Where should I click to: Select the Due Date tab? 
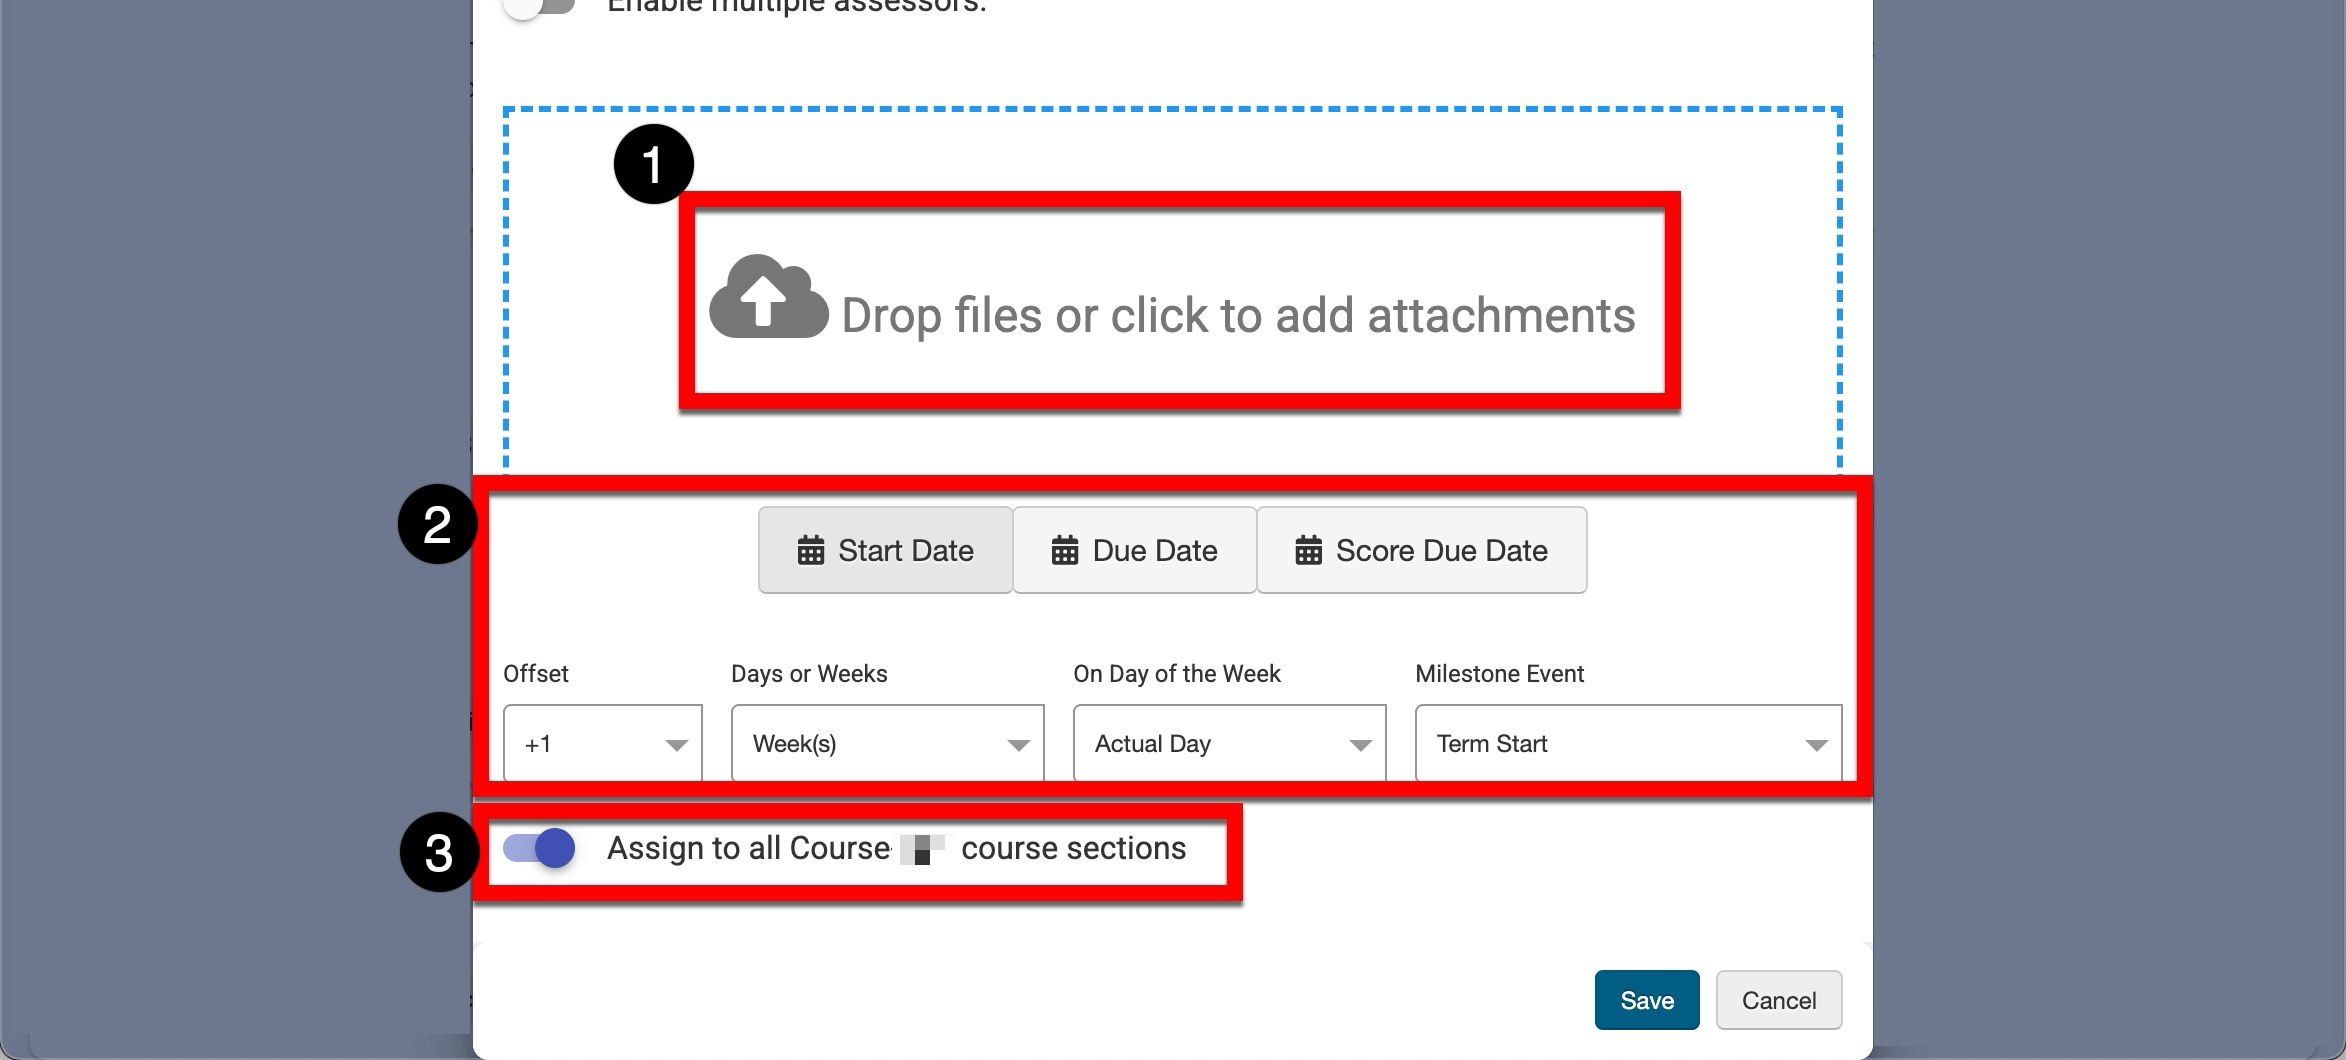1134,551
